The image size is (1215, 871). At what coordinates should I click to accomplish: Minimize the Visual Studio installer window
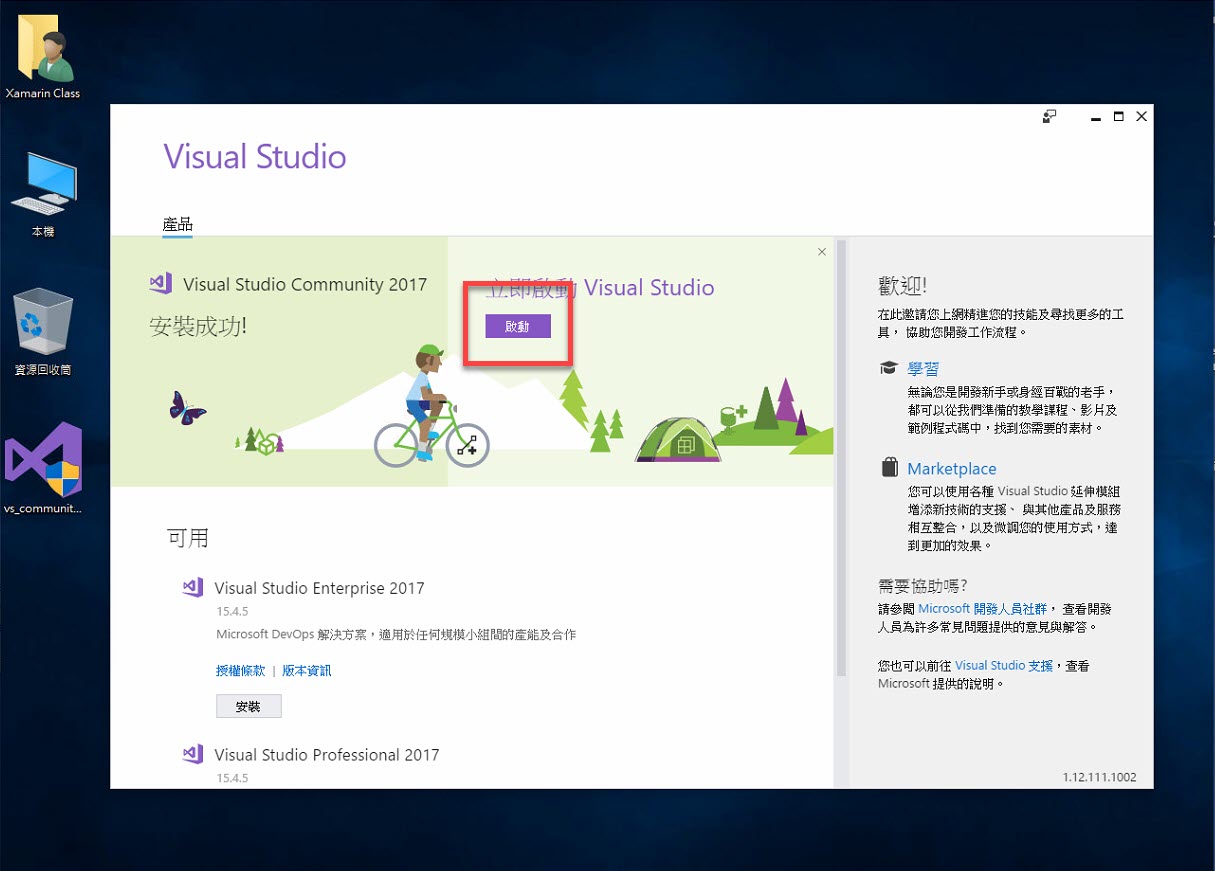pyautogui.click(x=1096, y=117)
